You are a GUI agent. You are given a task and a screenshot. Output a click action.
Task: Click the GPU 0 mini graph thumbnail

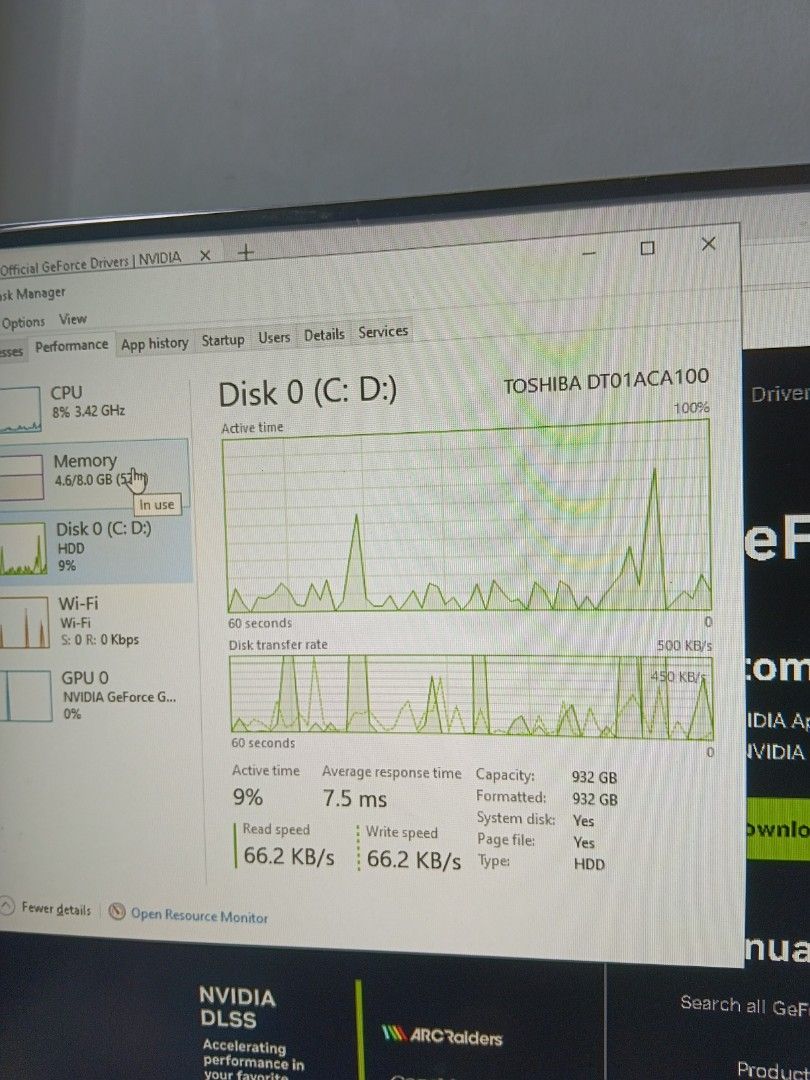[25, 696]
